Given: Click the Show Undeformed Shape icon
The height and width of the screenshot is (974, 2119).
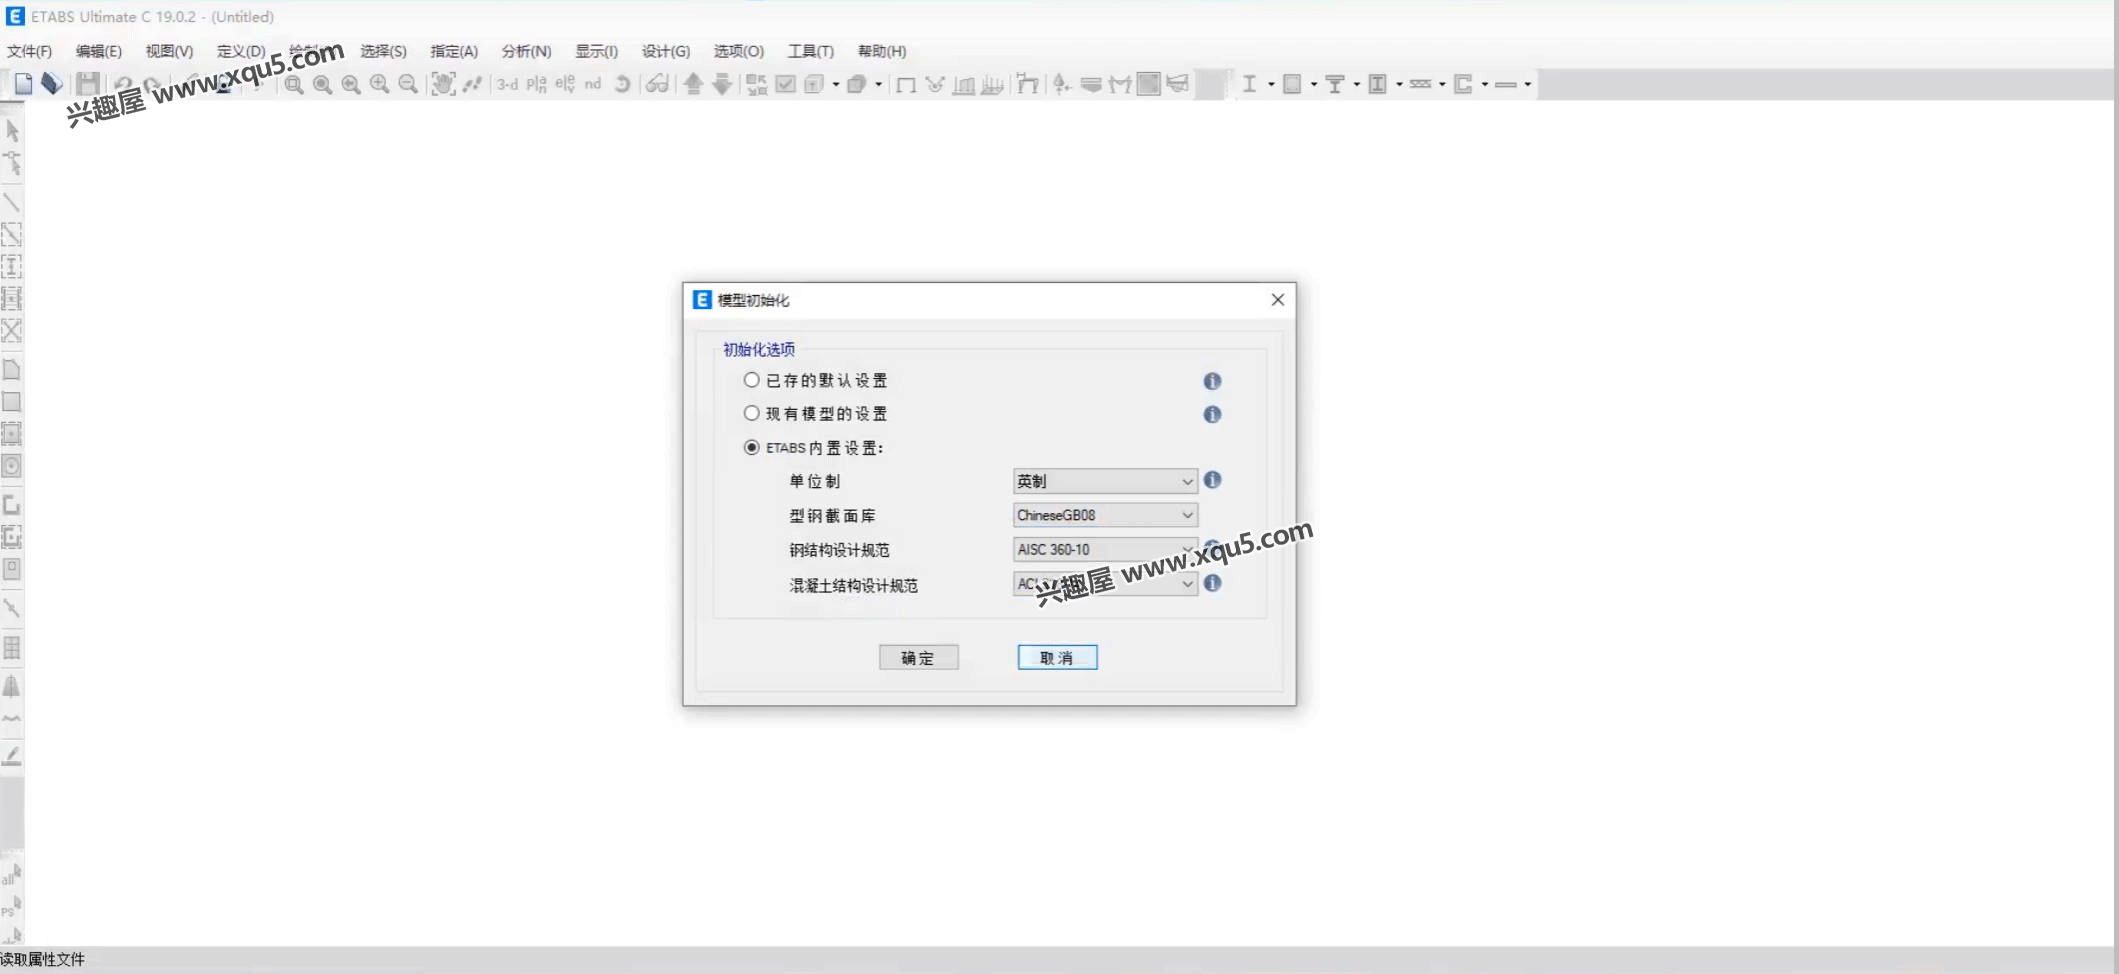Looking at the screenshot, I should click(x=906, y=84).
